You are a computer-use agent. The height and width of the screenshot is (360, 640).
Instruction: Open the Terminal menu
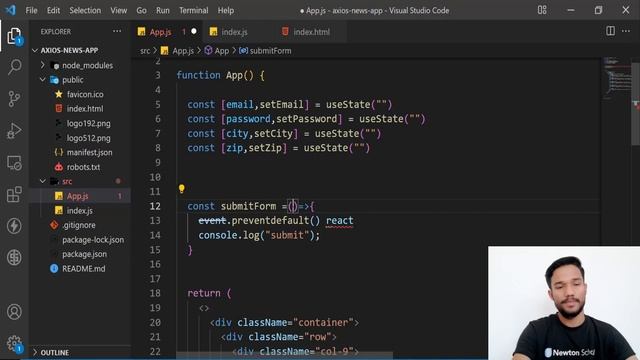click(193, 11)
